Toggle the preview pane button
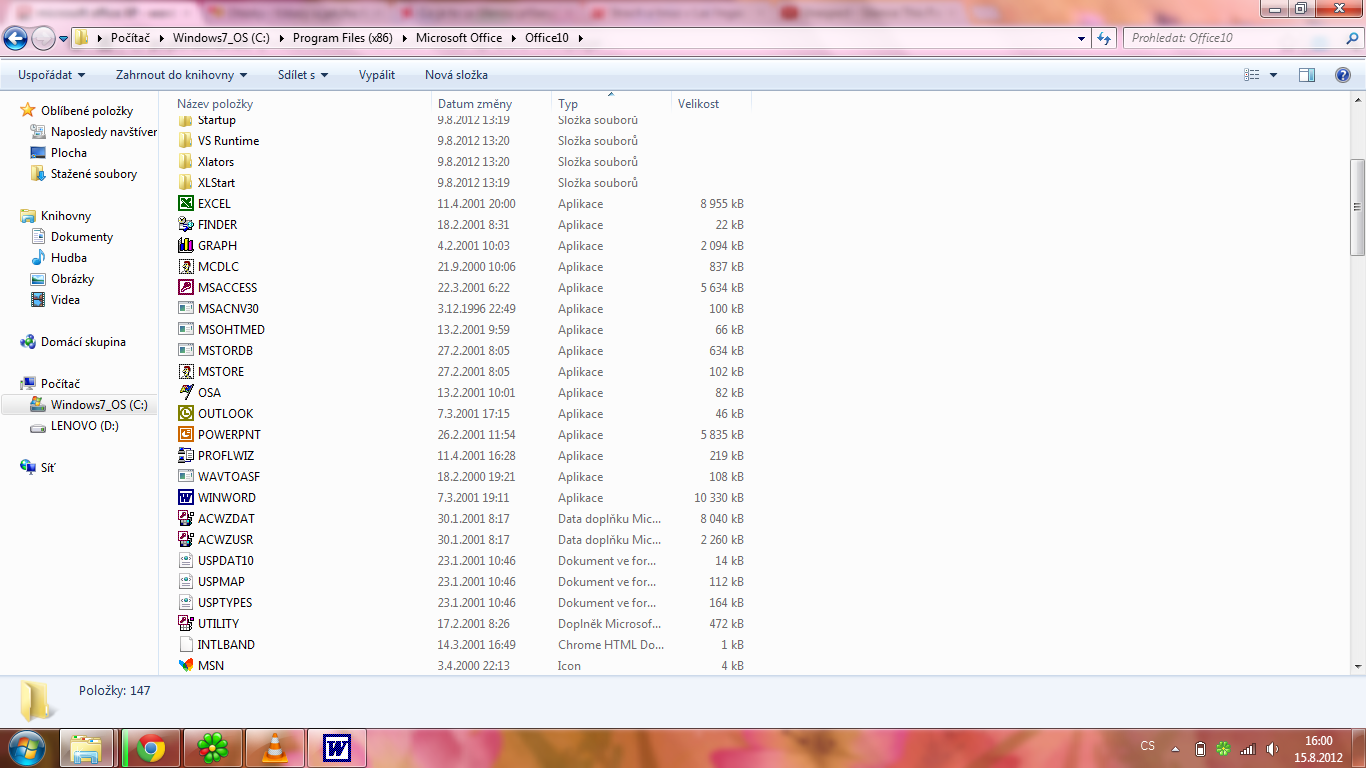The height and width of the screenshot is (768, 1366). coord(1306,75)
